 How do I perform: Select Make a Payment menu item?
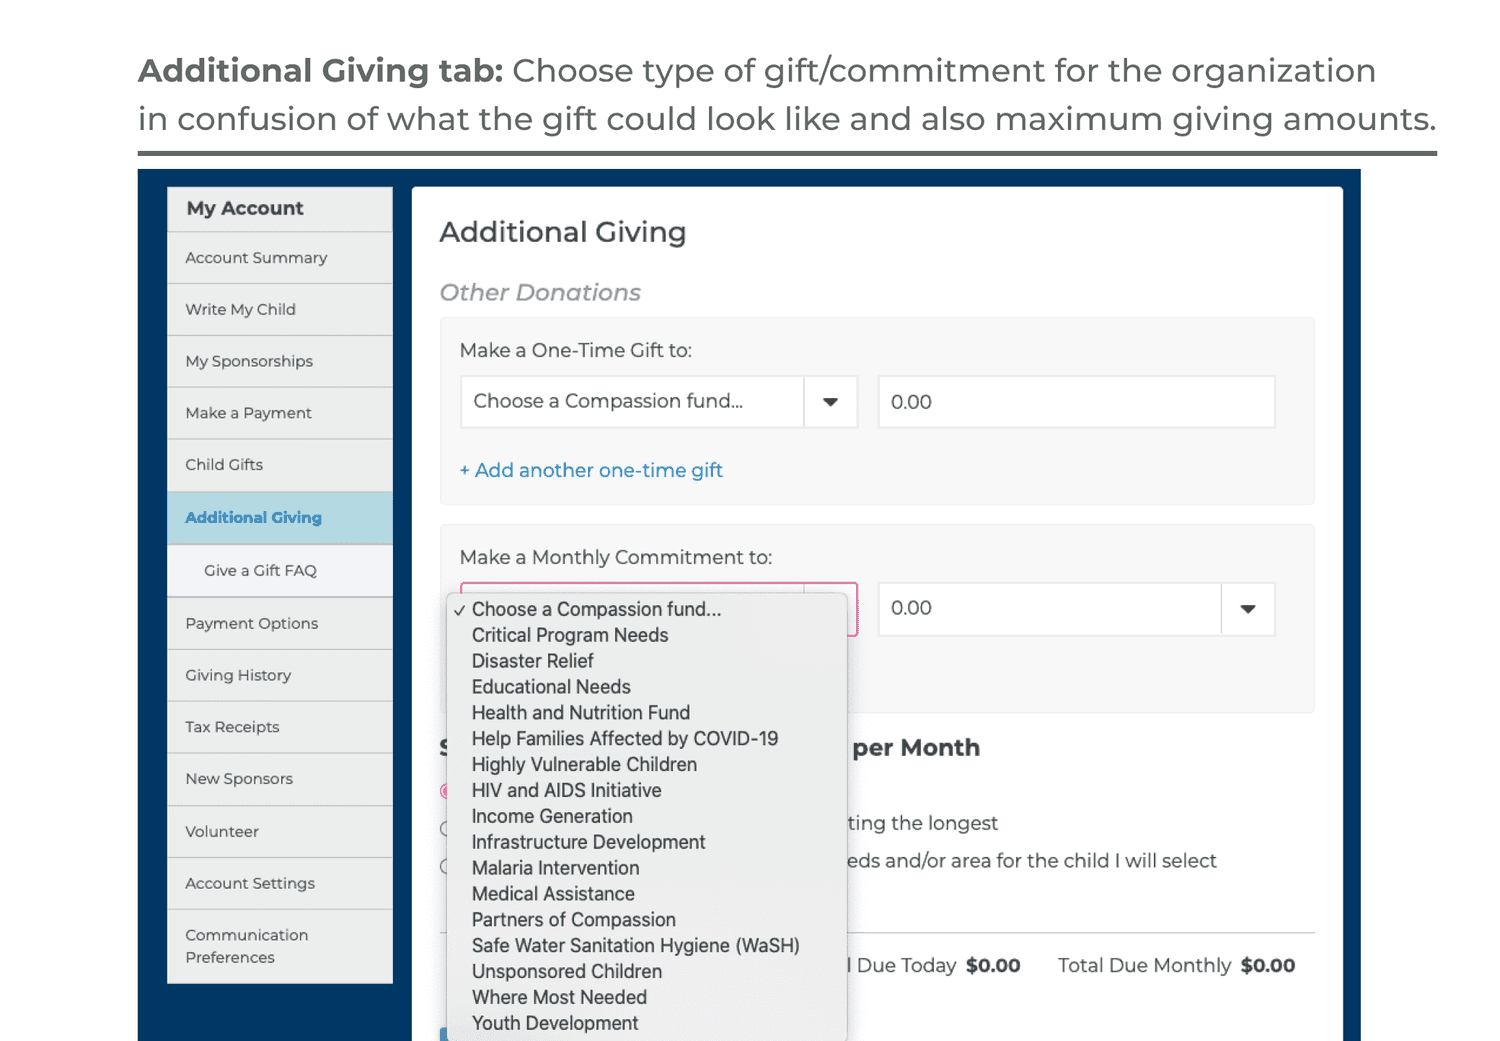point(280,414)
